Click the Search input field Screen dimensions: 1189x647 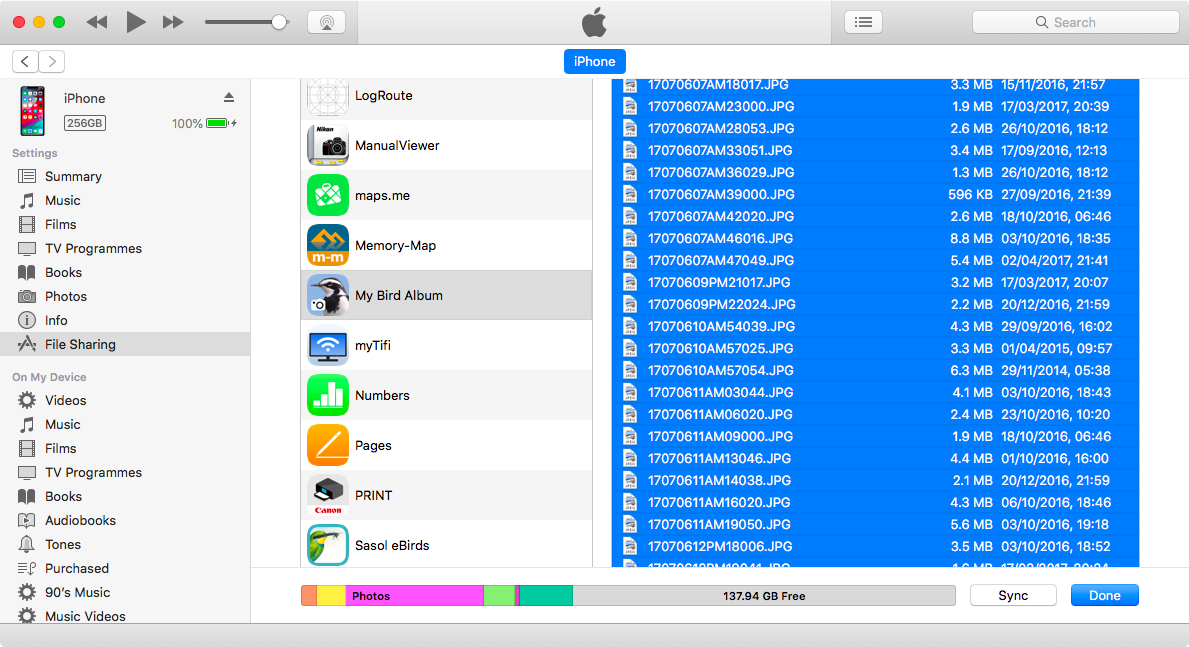1075,22
